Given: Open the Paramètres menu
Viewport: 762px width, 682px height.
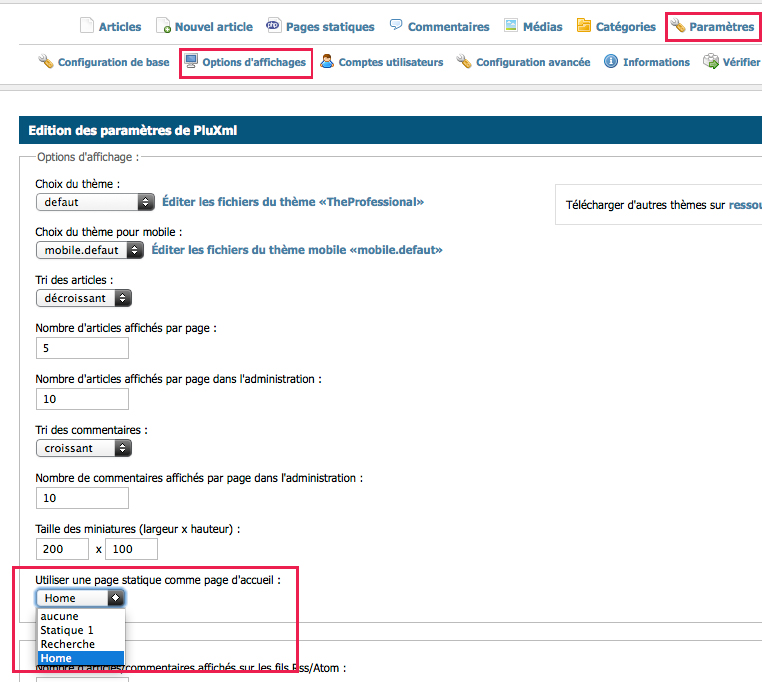Looking at the screenshot, I should point(712,26).
